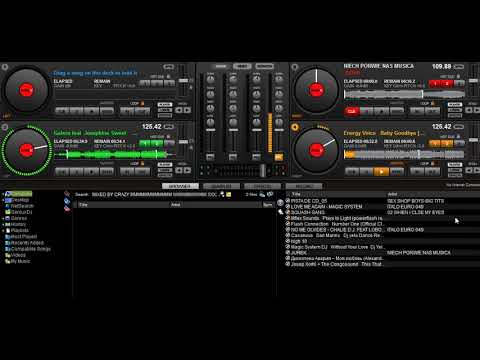Image resolution: width=480 pixels, height=360 pixels.
Task: Nudge pitch bend right arrow on the empty top-left deck
Action: click(188, 110)
